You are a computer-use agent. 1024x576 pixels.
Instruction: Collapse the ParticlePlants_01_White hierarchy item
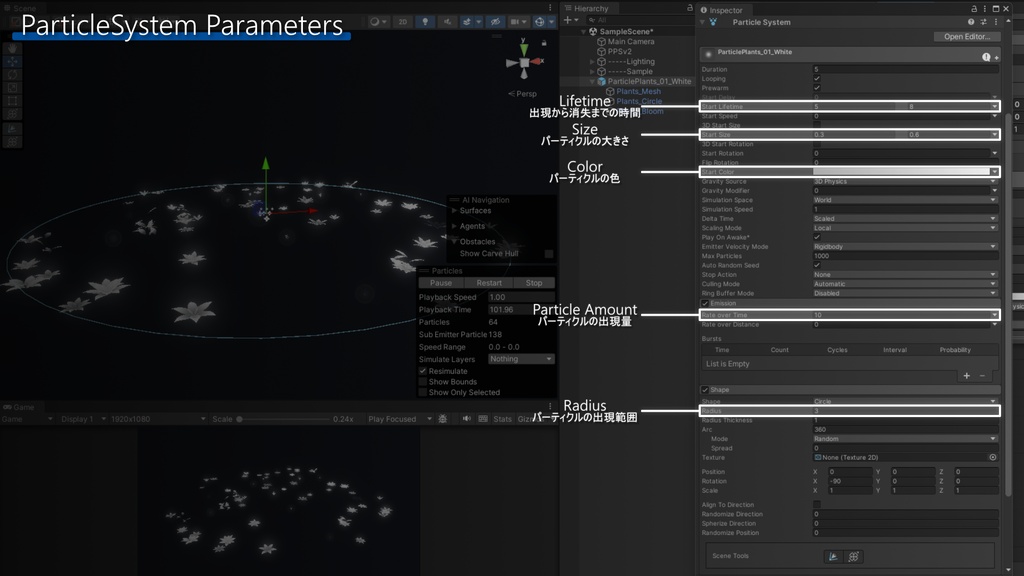click(x=592, y=82)
